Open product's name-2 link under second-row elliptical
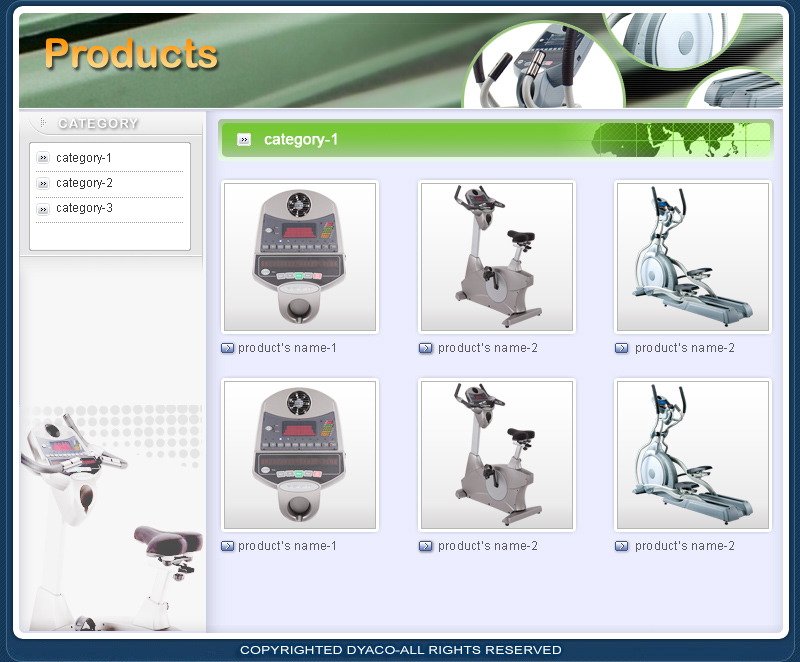800x662 pixels. 685,546
